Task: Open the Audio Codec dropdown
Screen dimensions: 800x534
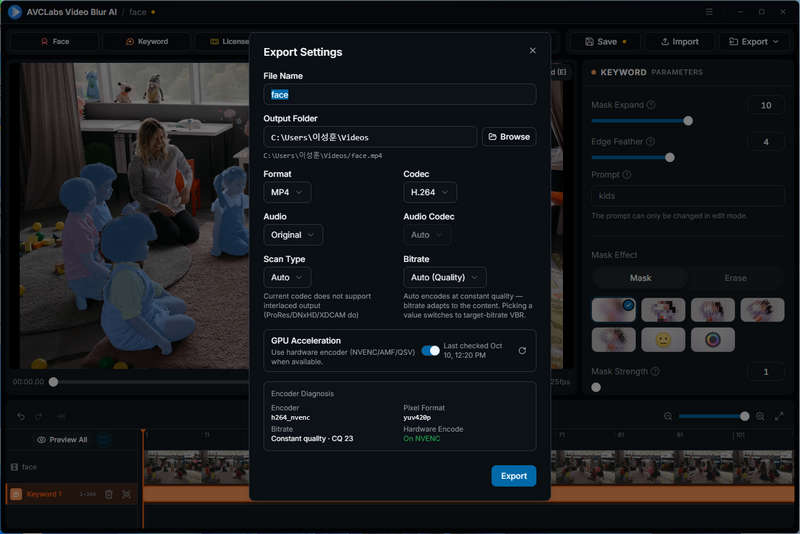Action: 427,235
